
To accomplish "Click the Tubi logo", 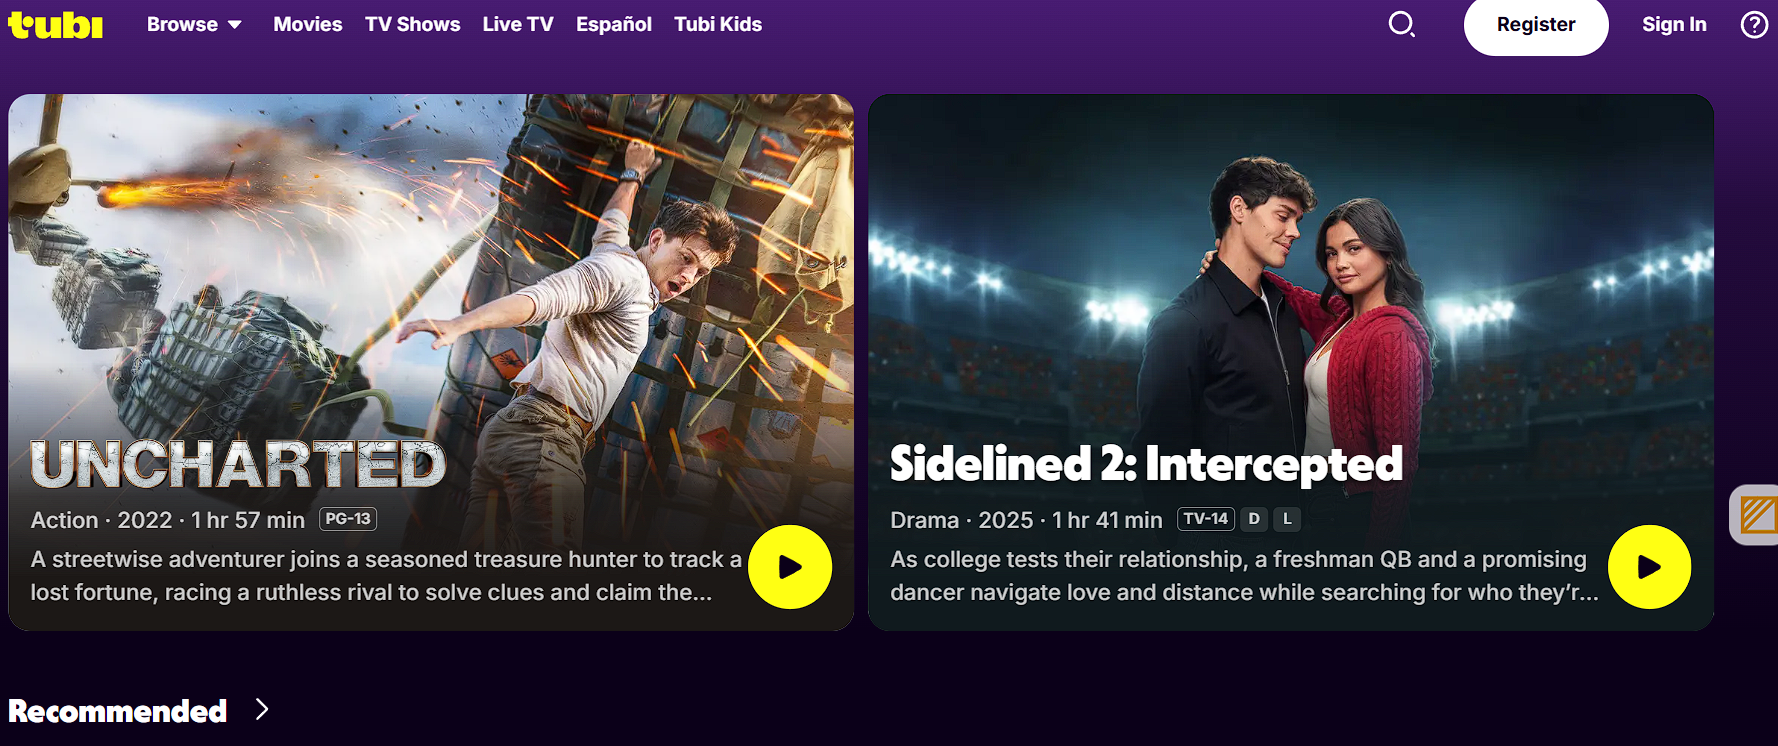I will 56,24.
